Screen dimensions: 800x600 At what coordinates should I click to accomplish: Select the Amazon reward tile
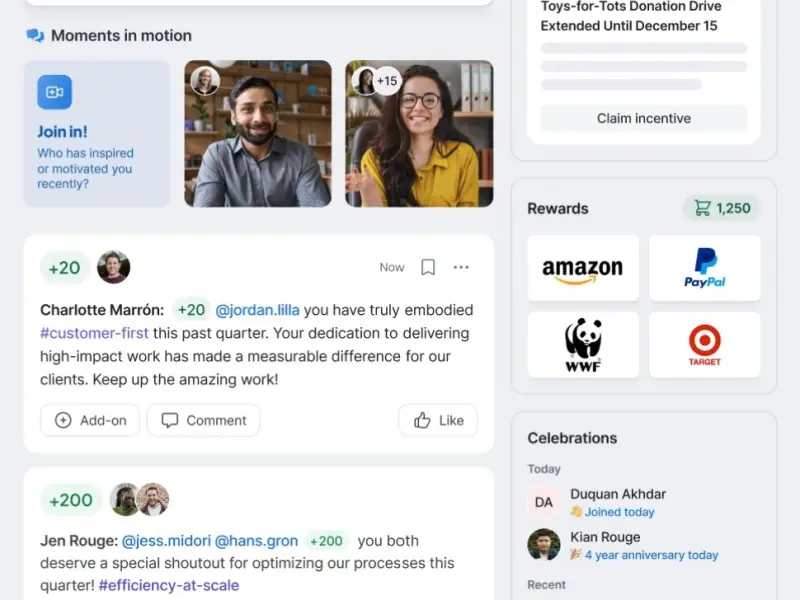(583, 268)
